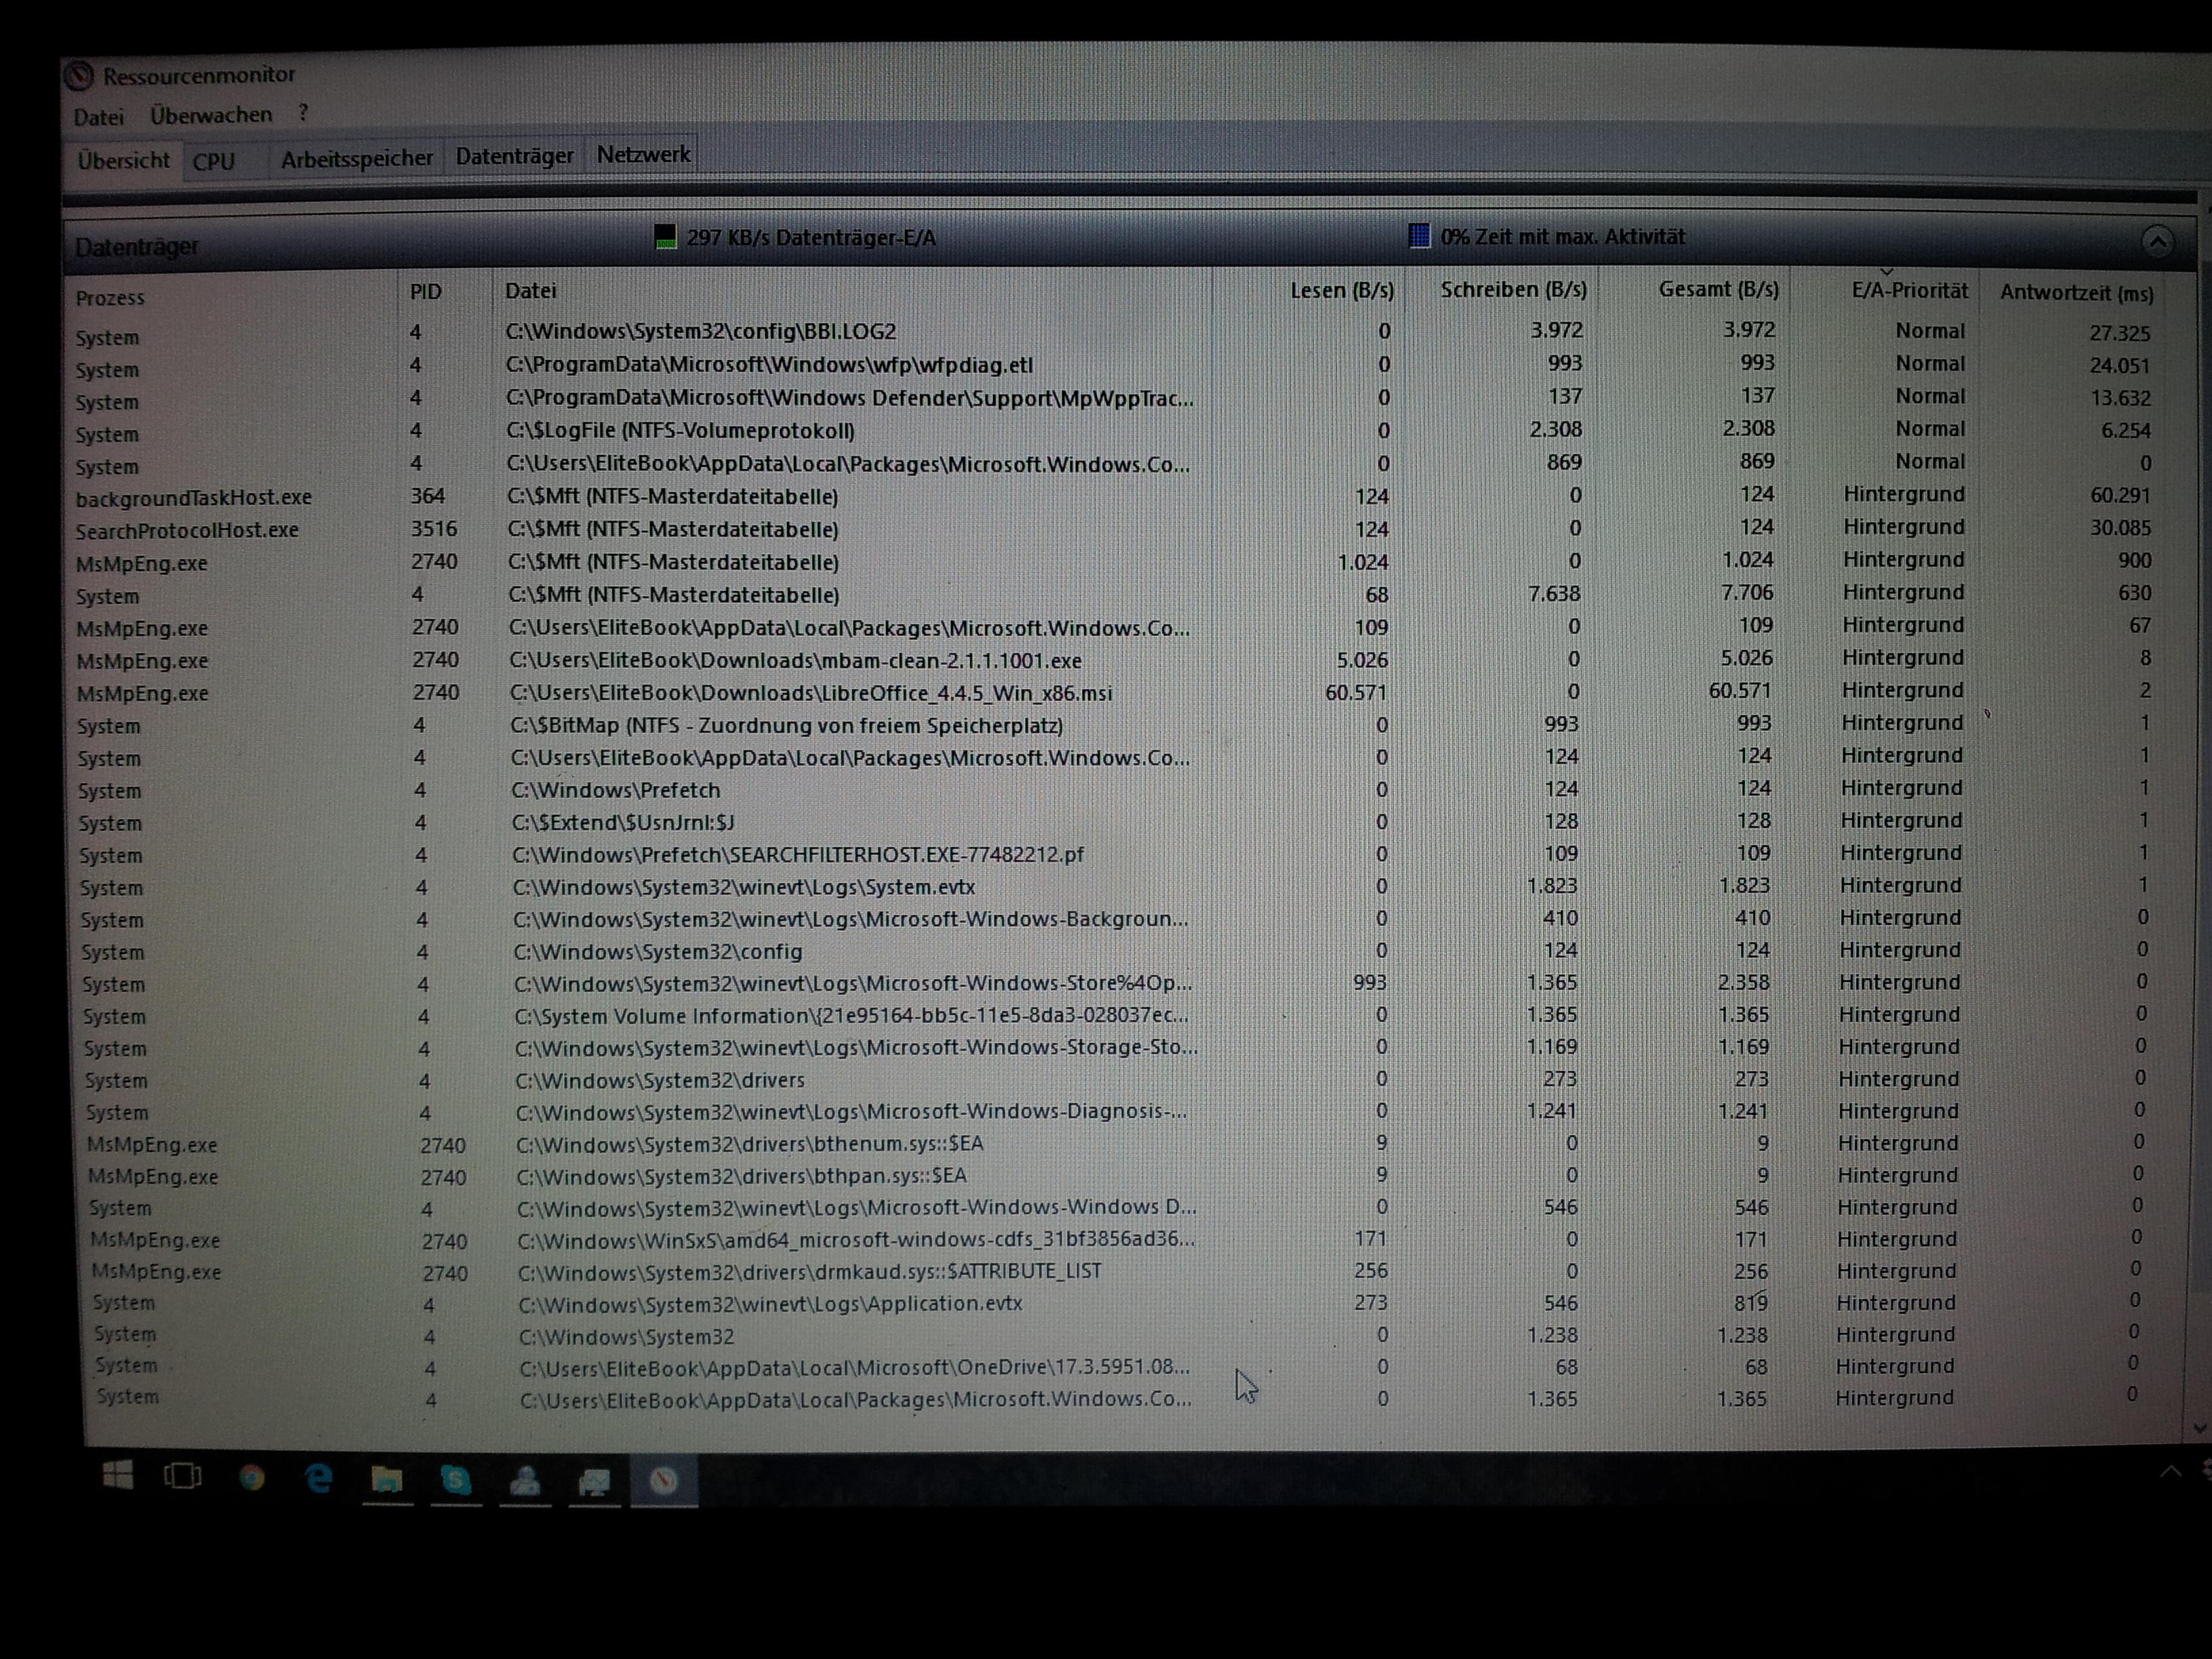Viewport: 2212px width, 1659px height.
Task: Click the Windows Start button
Action: click(118, 1475)
